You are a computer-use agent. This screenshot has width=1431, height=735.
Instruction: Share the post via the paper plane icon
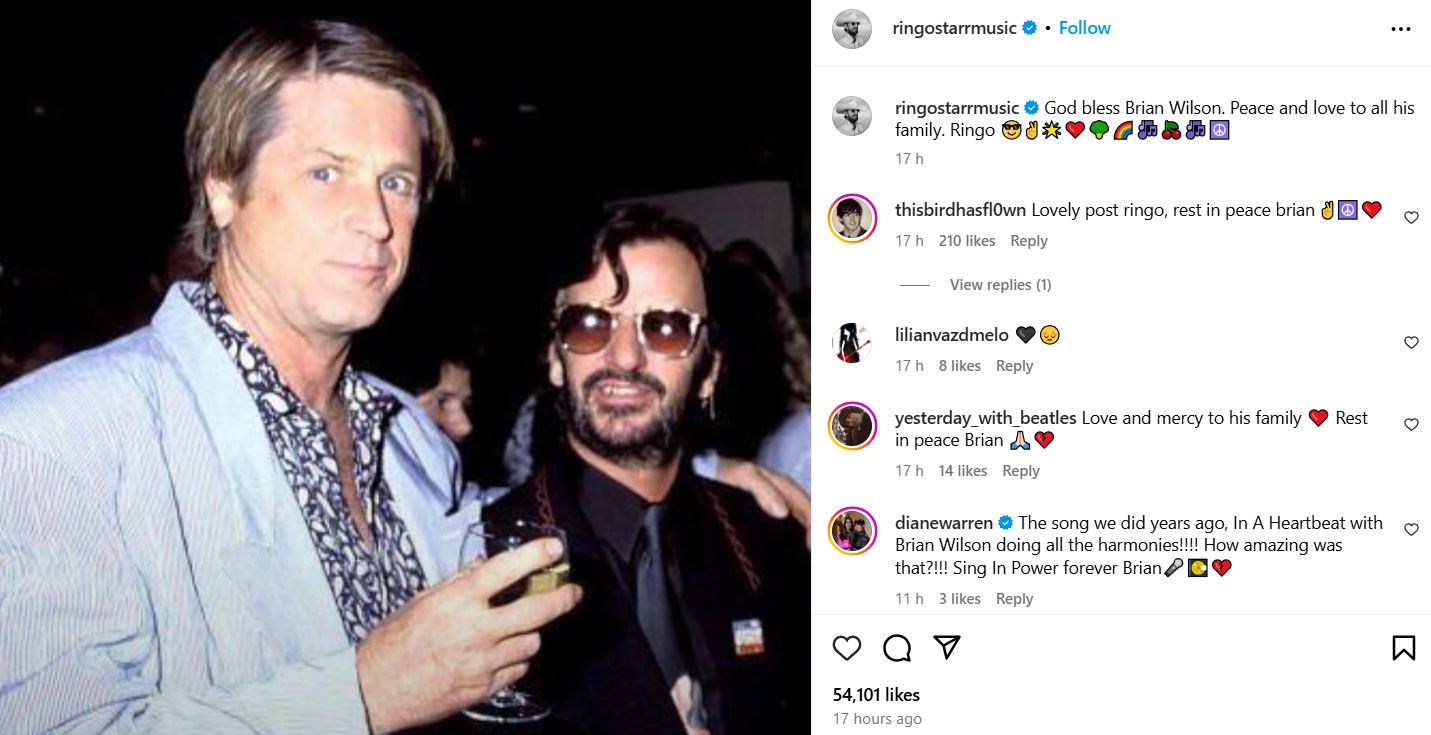click(945, 648)
